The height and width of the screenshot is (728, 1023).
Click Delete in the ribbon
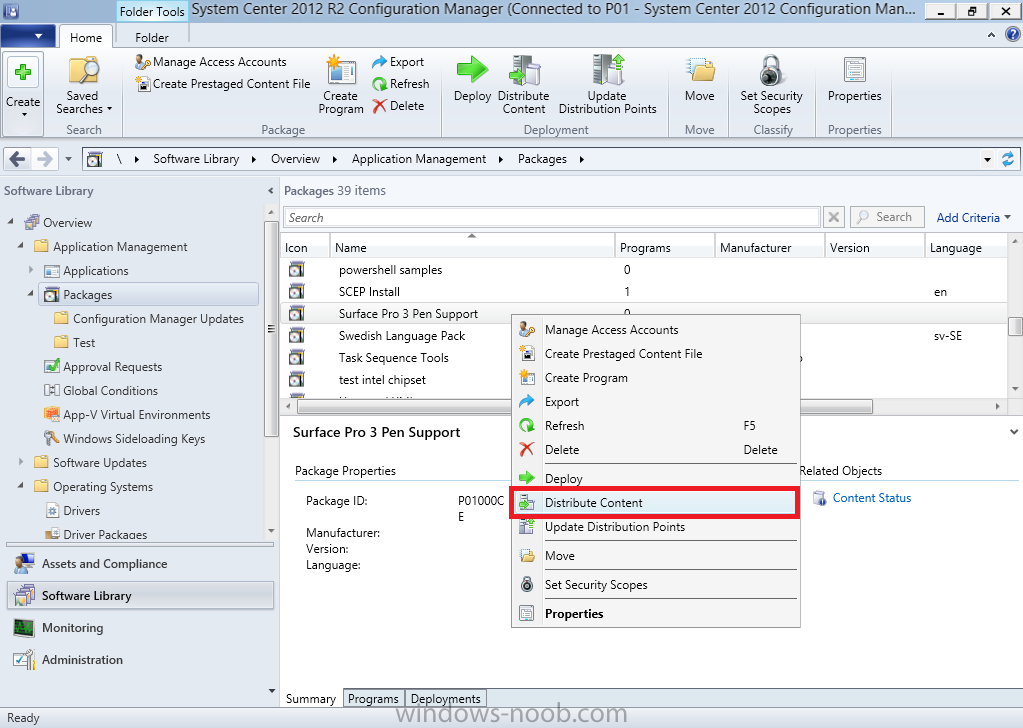[398, 106]
